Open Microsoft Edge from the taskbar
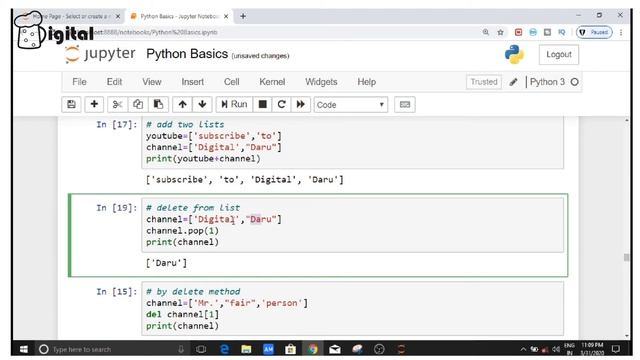The width and height of the screenshot is (640, 360). coord(224,349)
